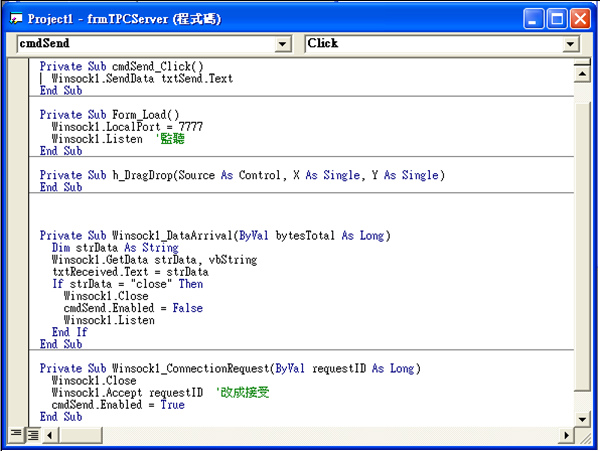Click the 'Winsock1_ConnectionRequest' declaration line
The width and height of the screenshot is (600, 451).
(230, 368)
